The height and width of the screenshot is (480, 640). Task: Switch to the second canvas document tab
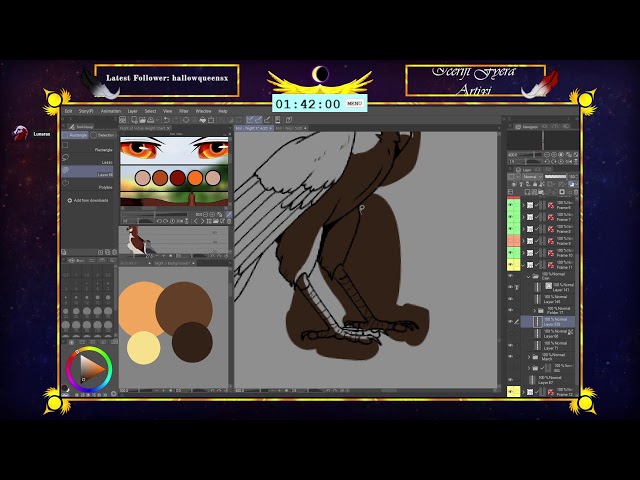pyautogui.click(x=291, y=128)
